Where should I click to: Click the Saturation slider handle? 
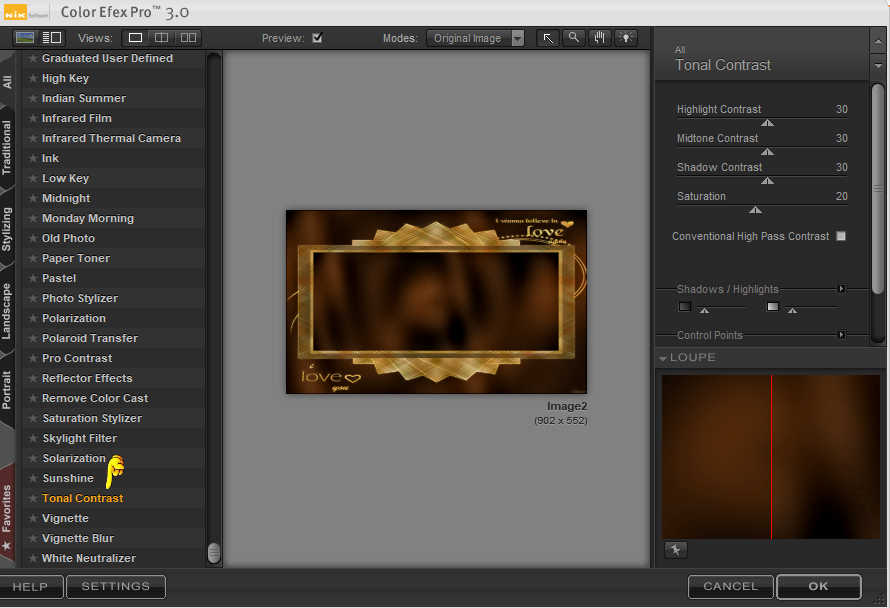[x=755, y=210]
